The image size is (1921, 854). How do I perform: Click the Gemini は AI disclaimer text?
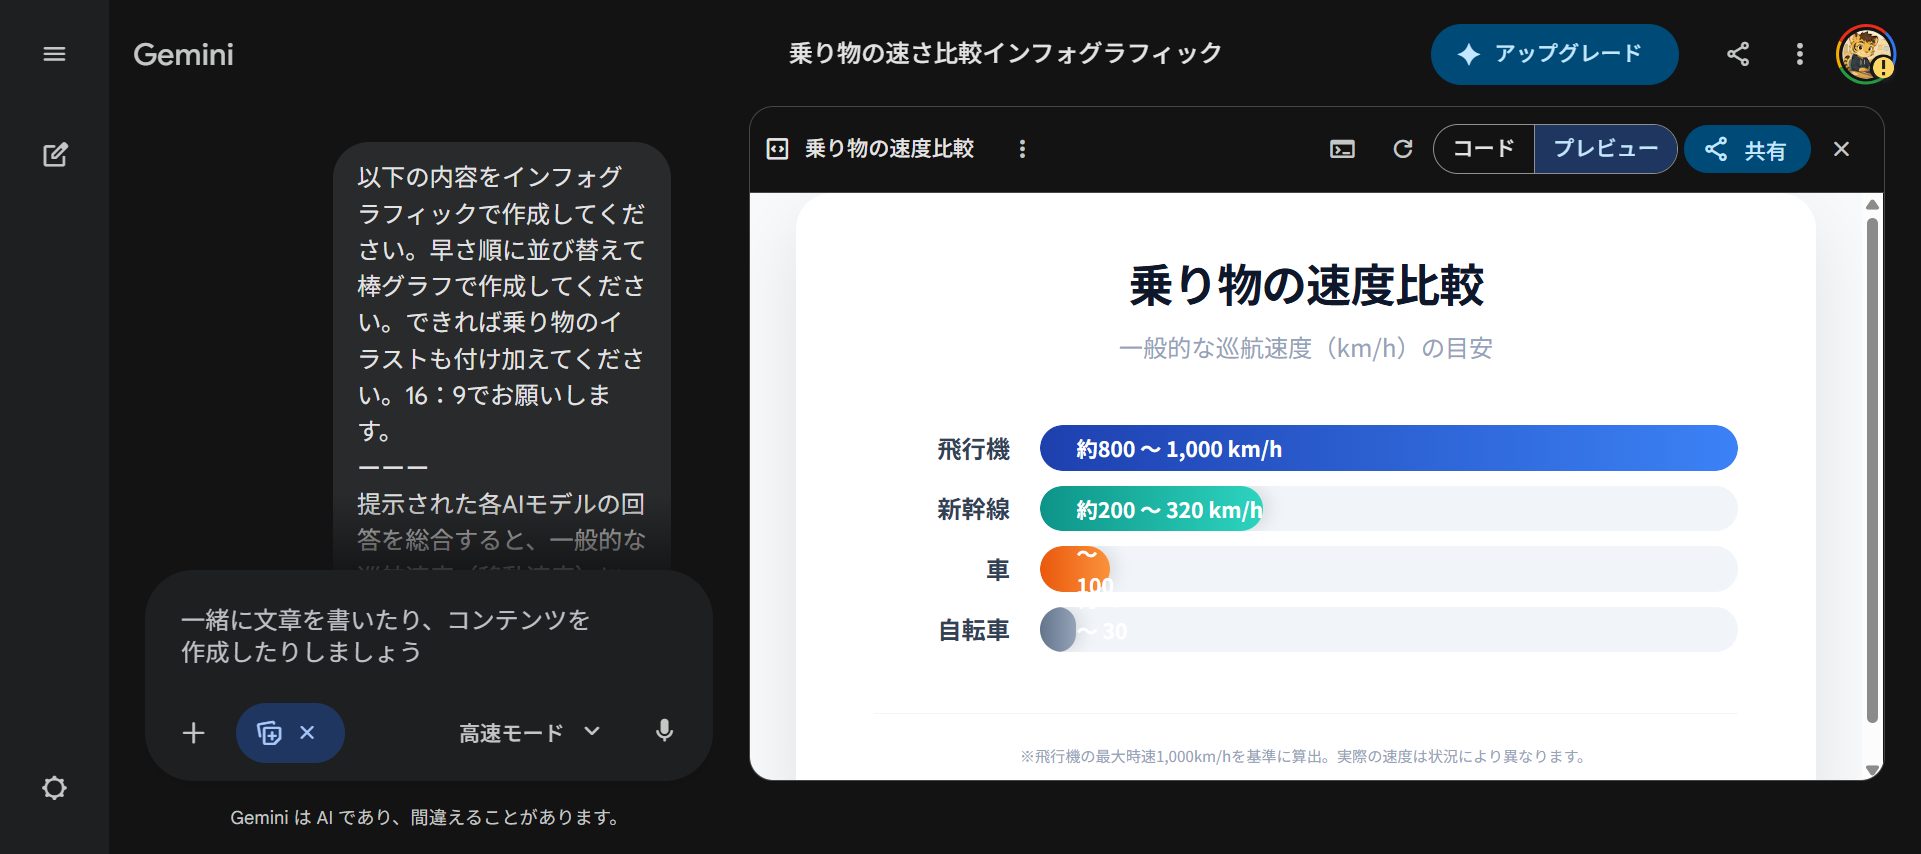(x=426, y=817)
